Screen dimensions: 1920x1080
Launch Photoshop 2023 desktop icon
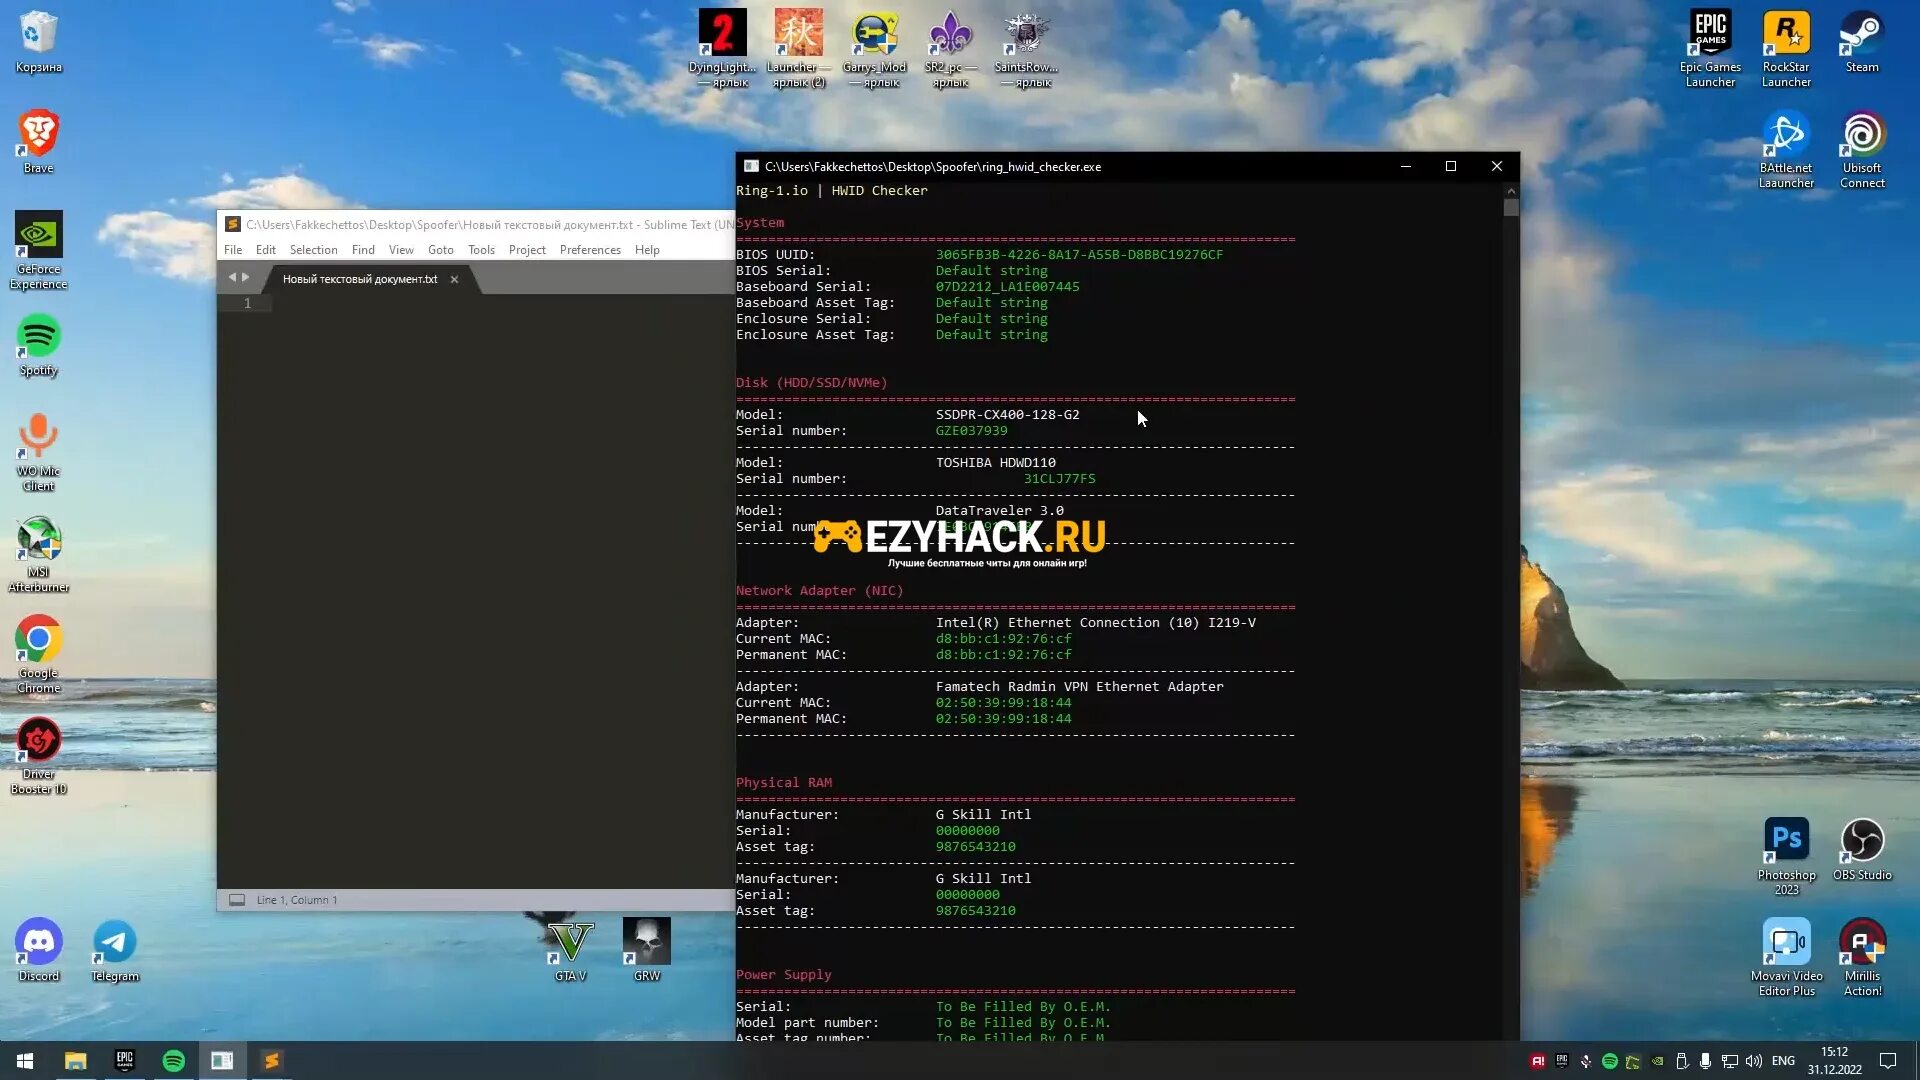[x=1786, y=857]
